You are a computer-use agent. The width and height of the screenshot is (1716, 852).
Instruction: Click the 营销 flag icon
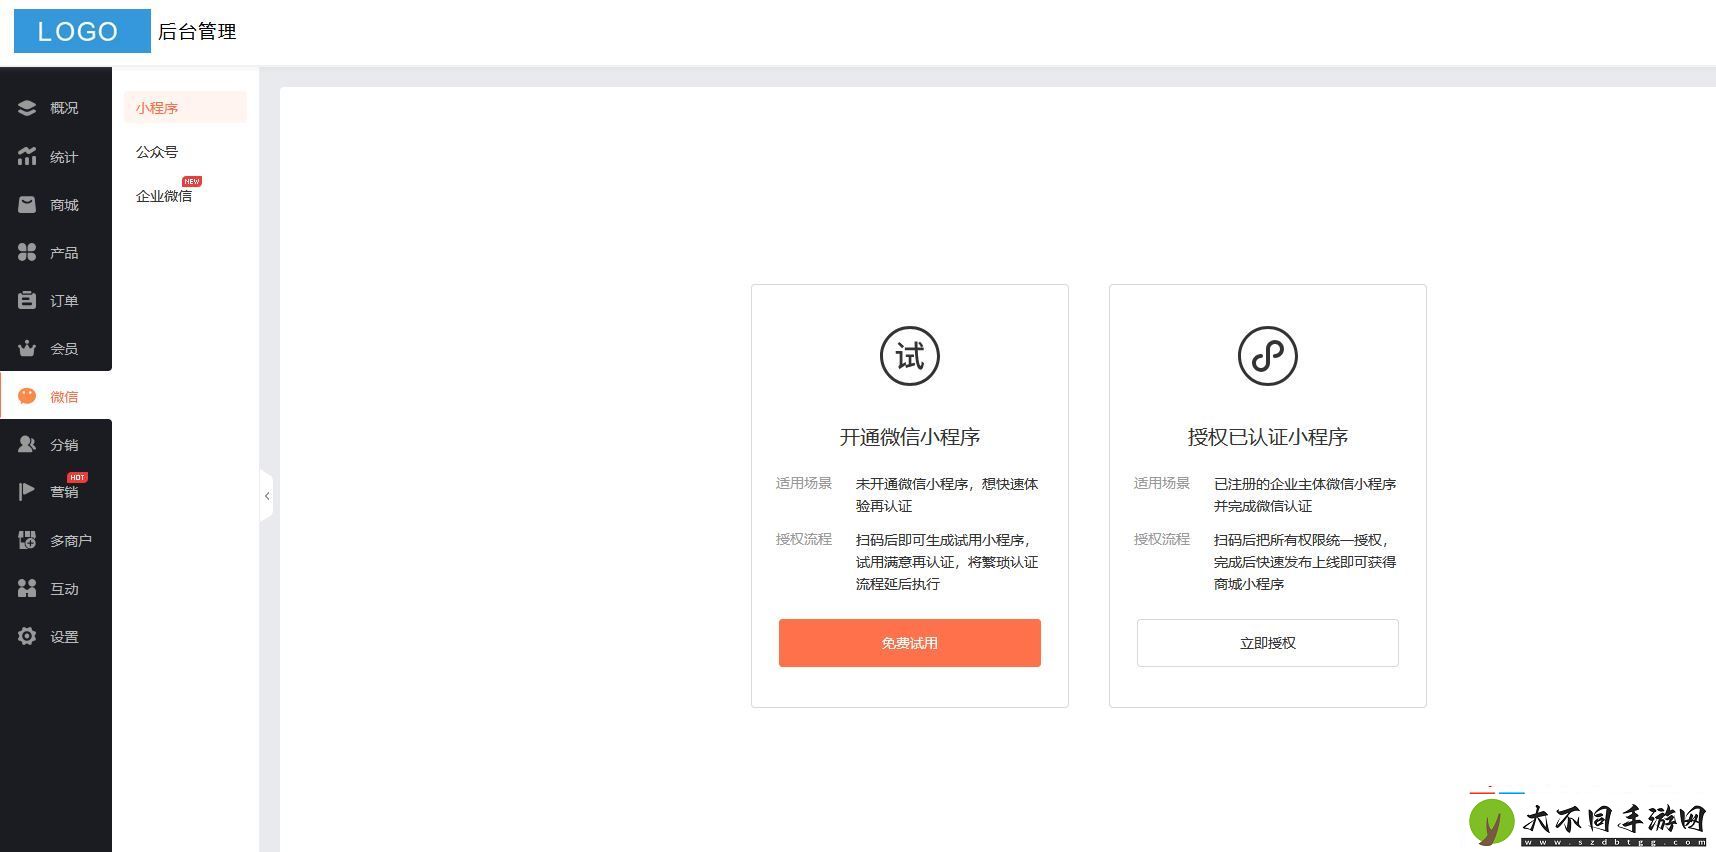[x=27, y=492]
